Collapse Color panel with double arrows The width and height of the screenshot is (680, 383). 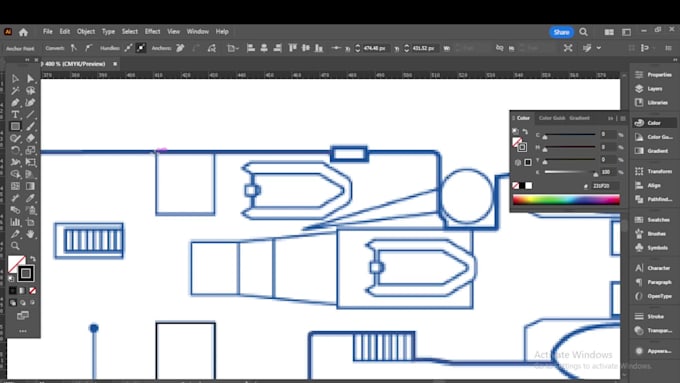point(611,118)
